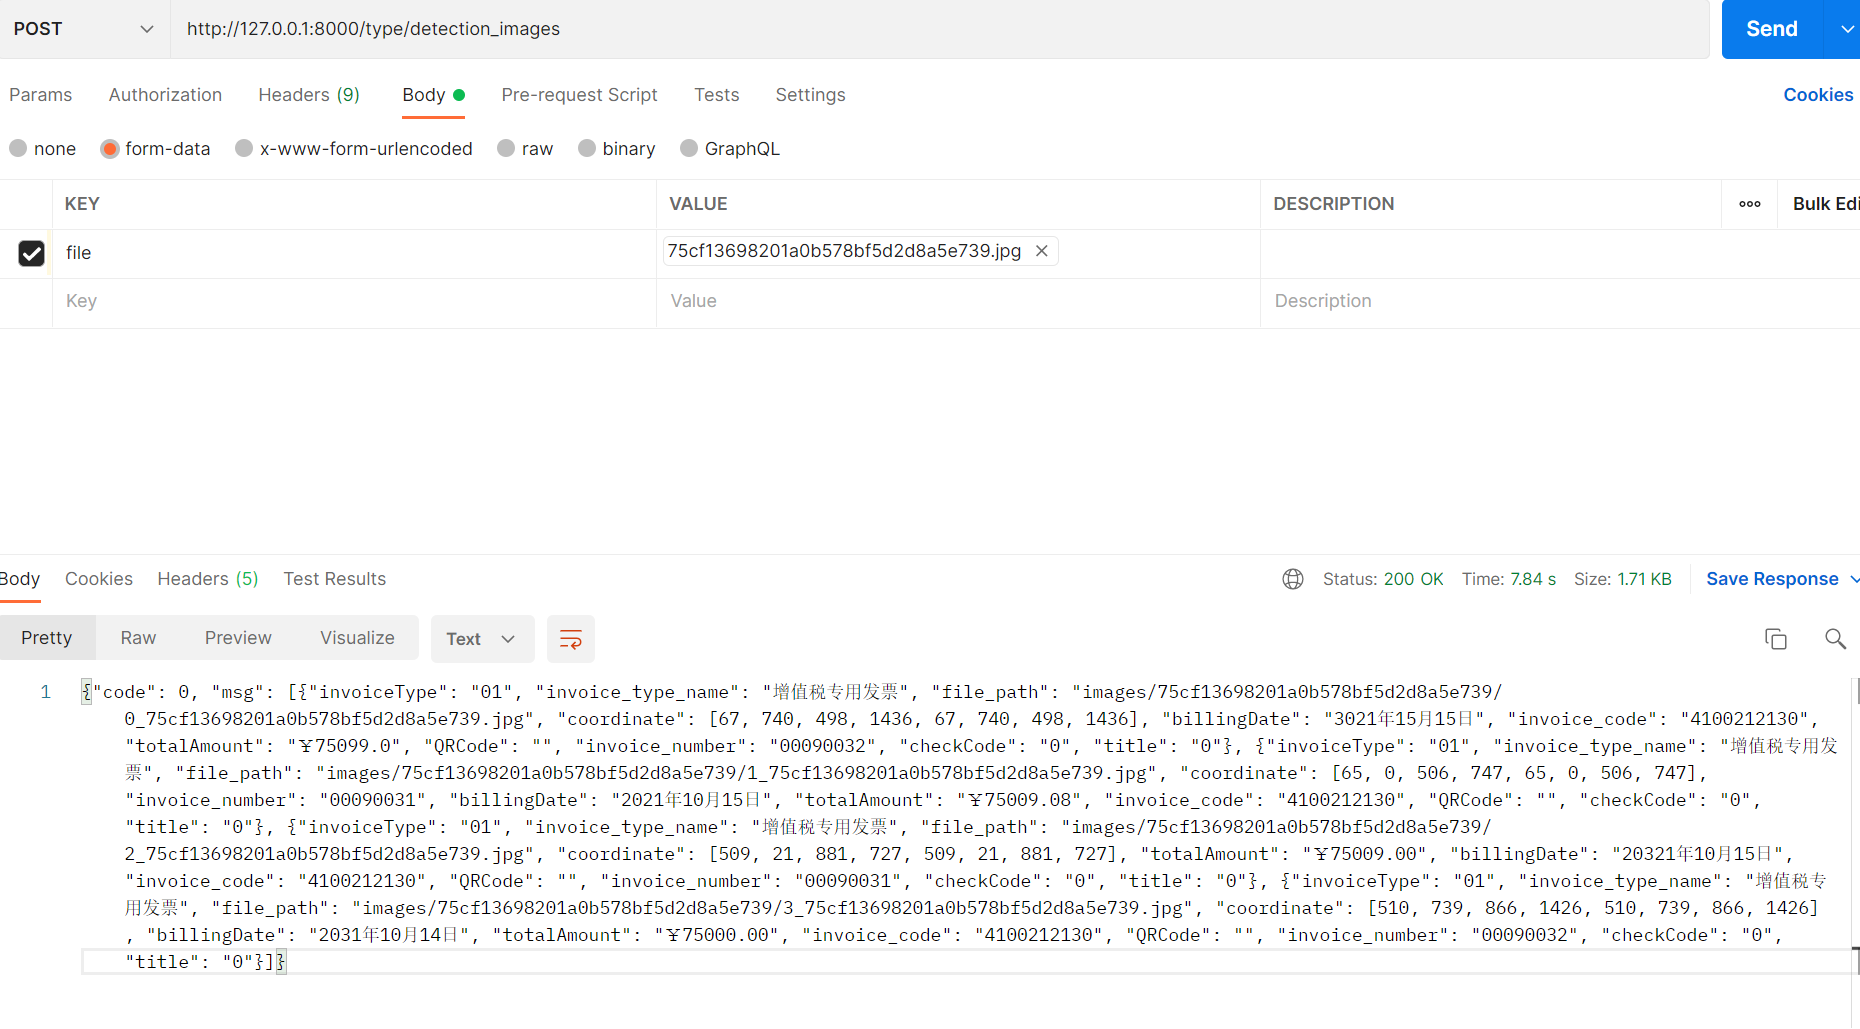Click the KEY column header
The width and height of the screenshot is (1860, 1029).
(82, 204)
